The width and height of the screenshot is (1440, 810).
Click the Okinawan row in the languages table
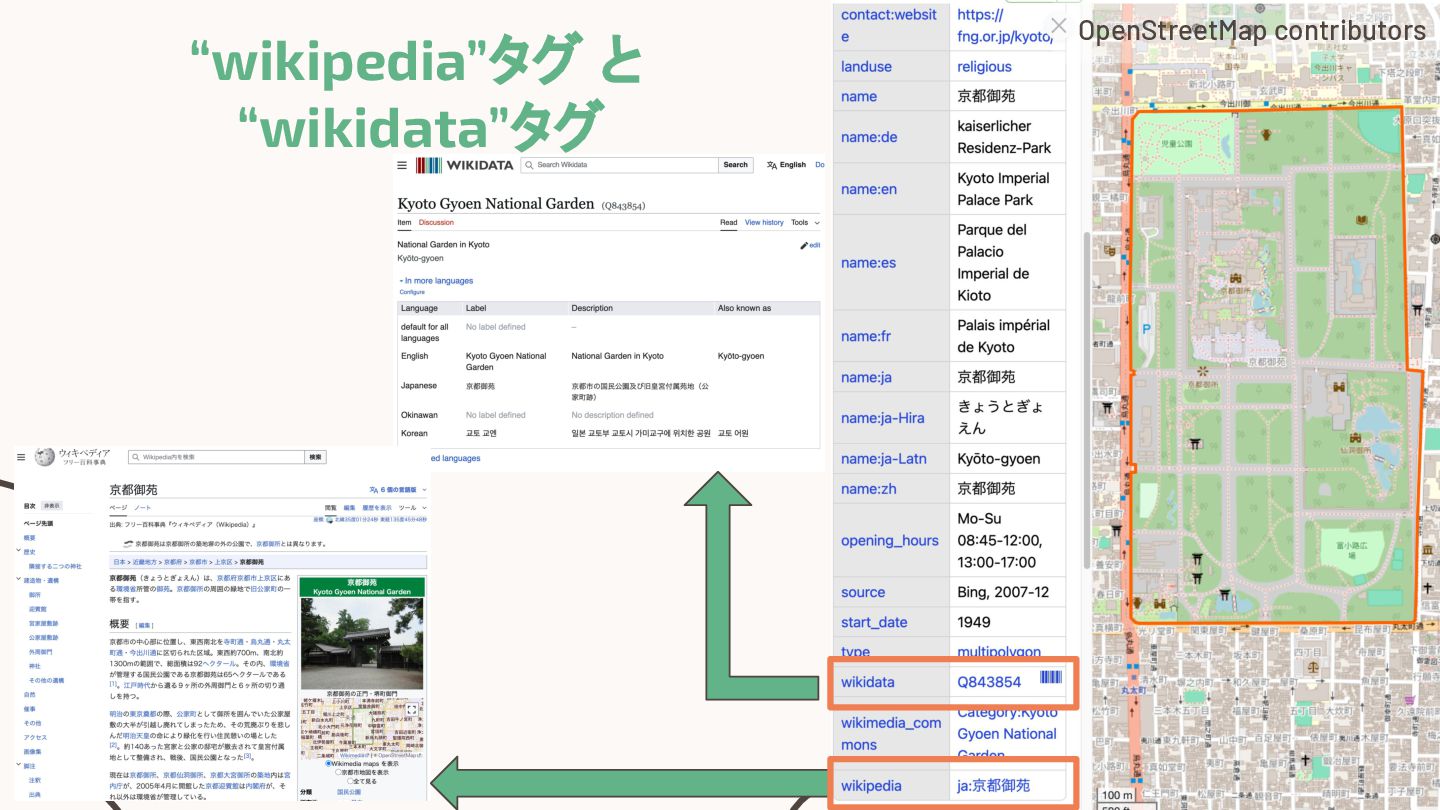[x=609, y=415]
